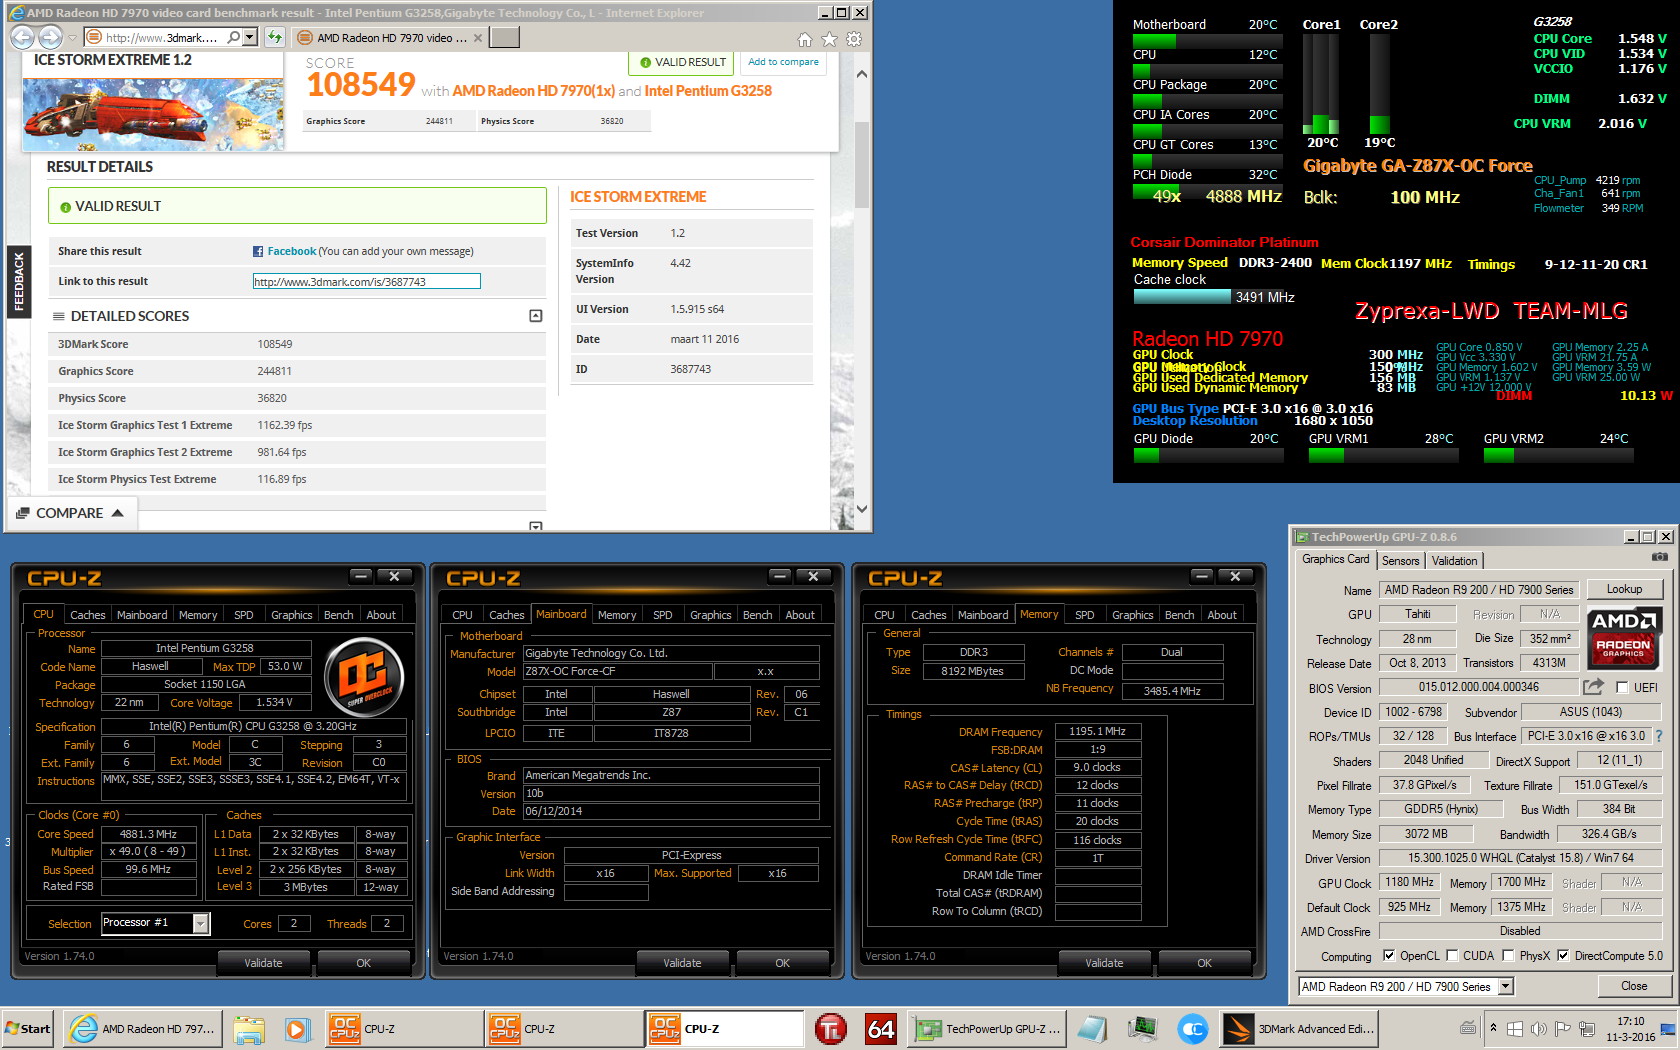Open the monitor graph taskbar icon
The height and width of the screenshot is (1050, 1680).
(x=1142, y=1028)
